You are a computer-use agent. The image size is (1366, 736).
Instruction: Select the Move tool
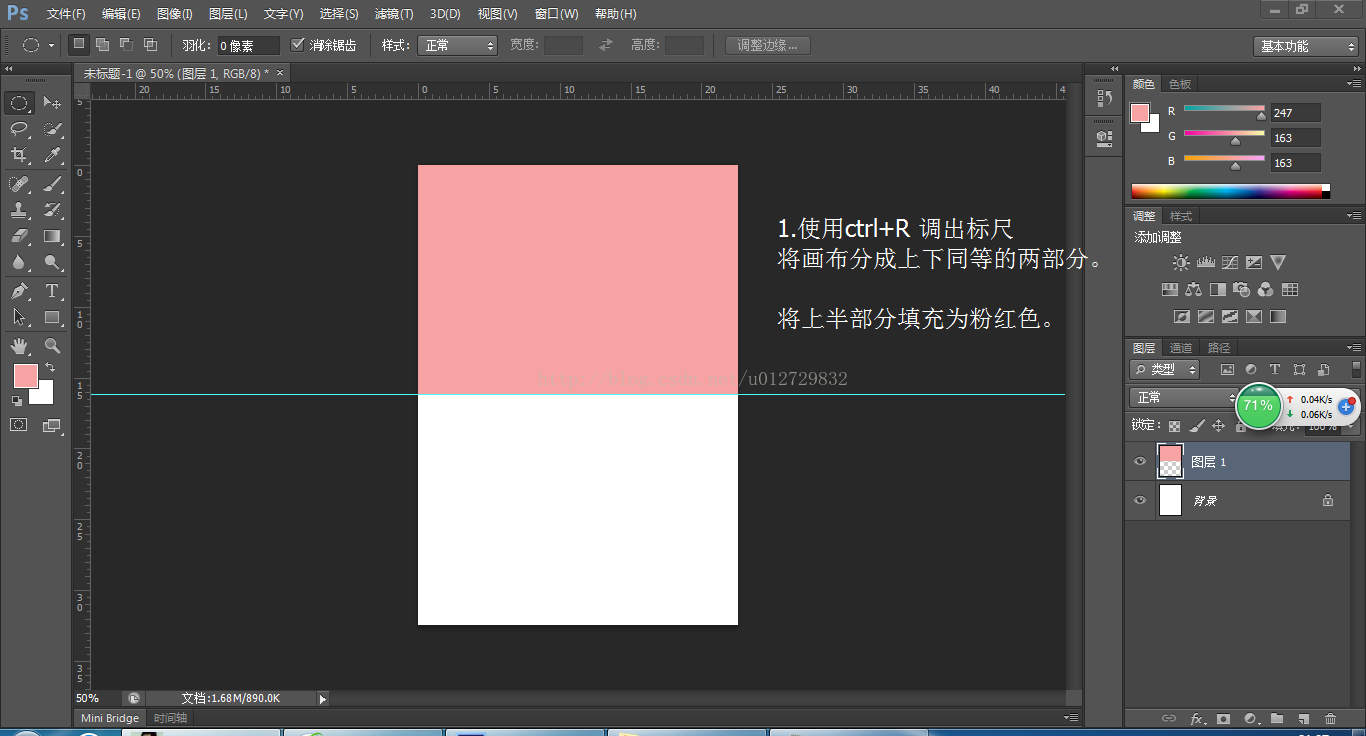click(x=52, y=103)
